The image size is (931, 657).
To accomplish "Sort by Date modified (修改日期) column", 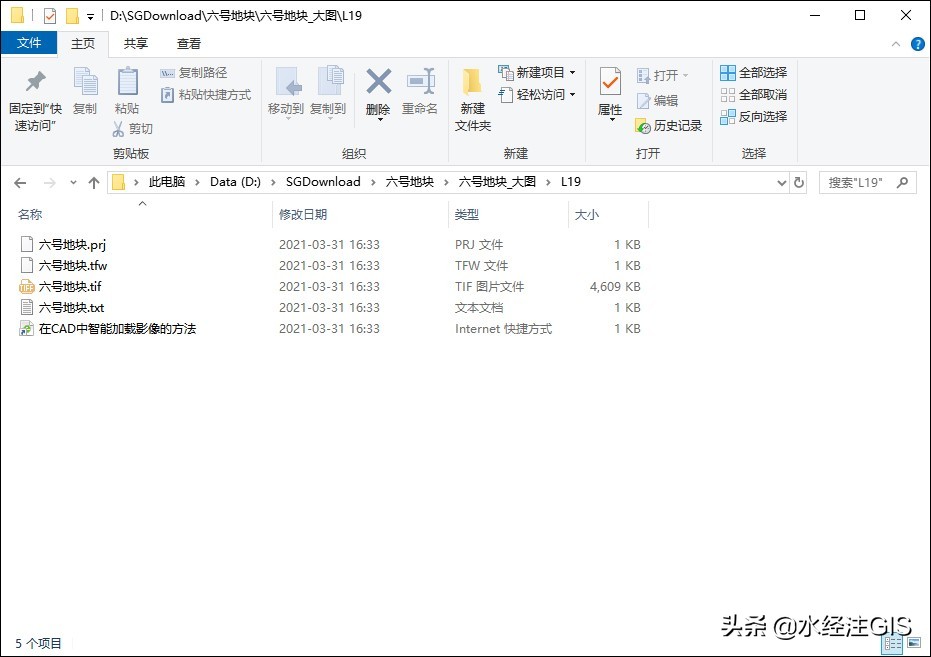I will click(360, 215).
